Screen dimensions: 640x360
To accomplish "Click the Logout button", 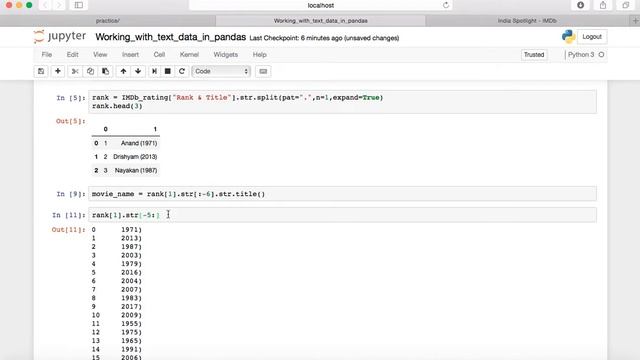I will point(592,37).
